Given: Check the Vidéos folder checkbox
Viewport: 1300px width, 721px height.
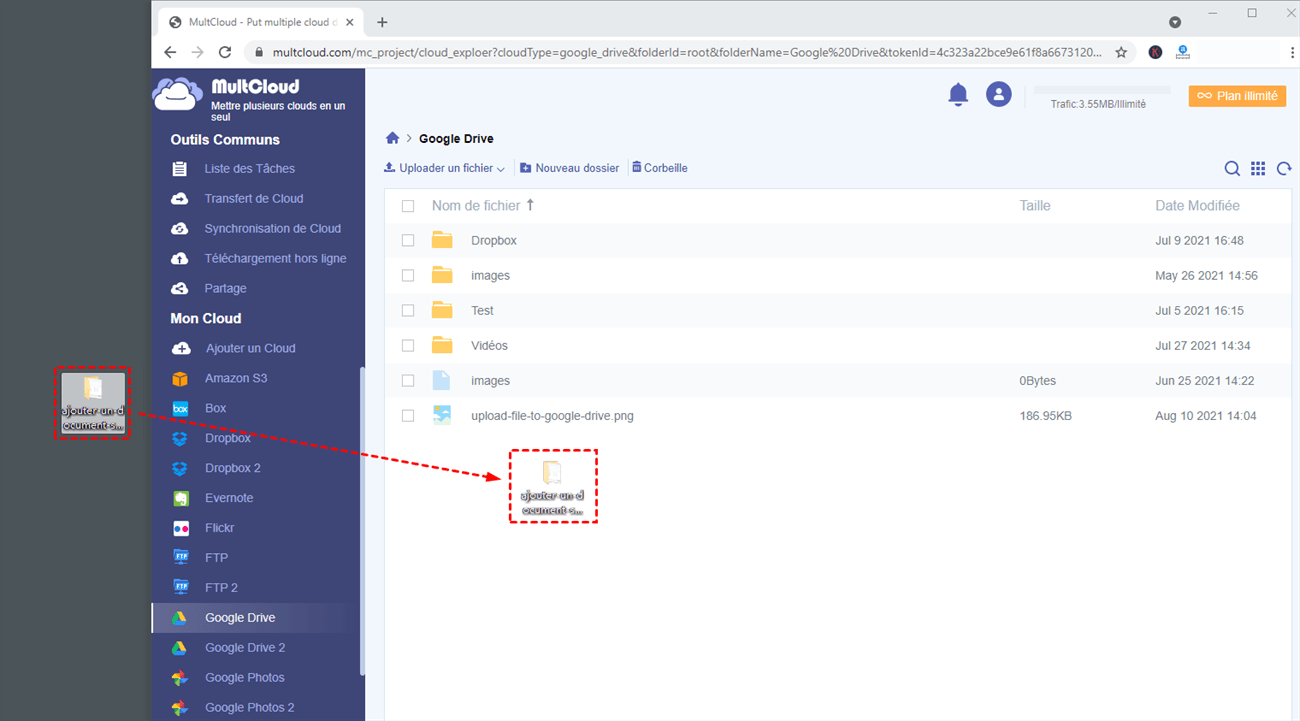Looking at the screenshot, I should 408,346.
